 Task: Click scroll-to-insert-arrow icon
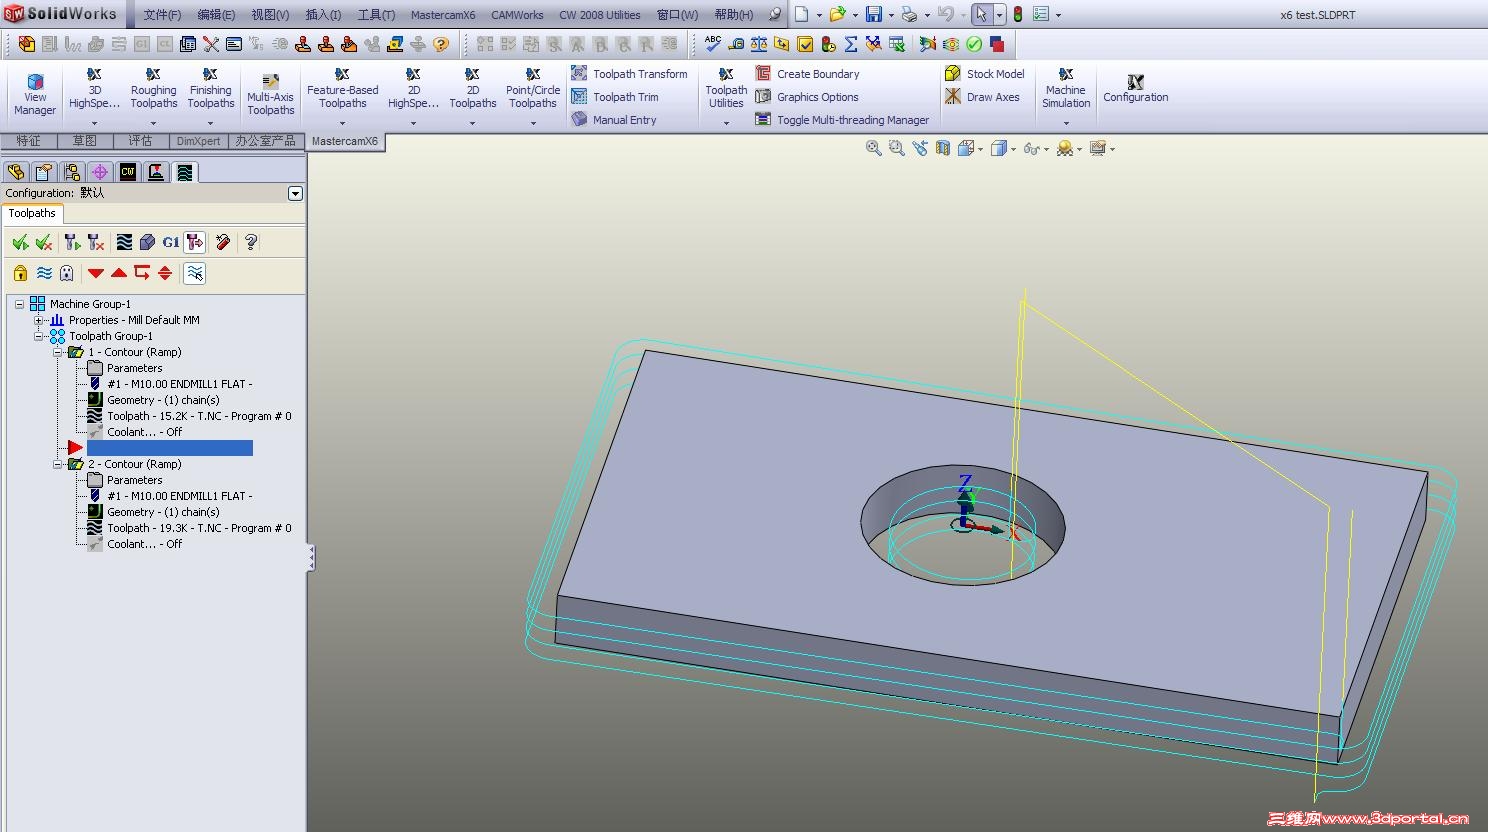pos(165,273)
